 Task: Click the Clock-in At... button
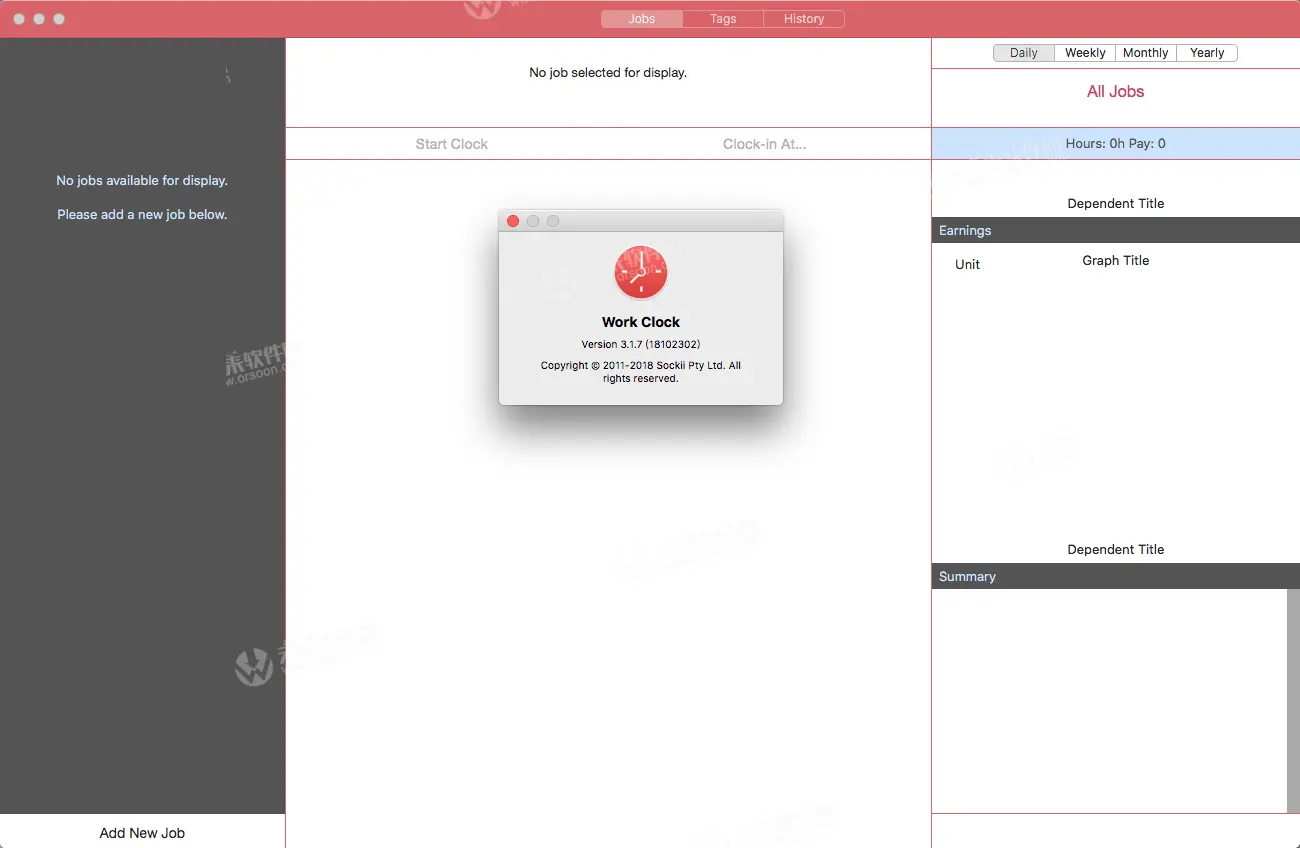[x=765, y=144]
